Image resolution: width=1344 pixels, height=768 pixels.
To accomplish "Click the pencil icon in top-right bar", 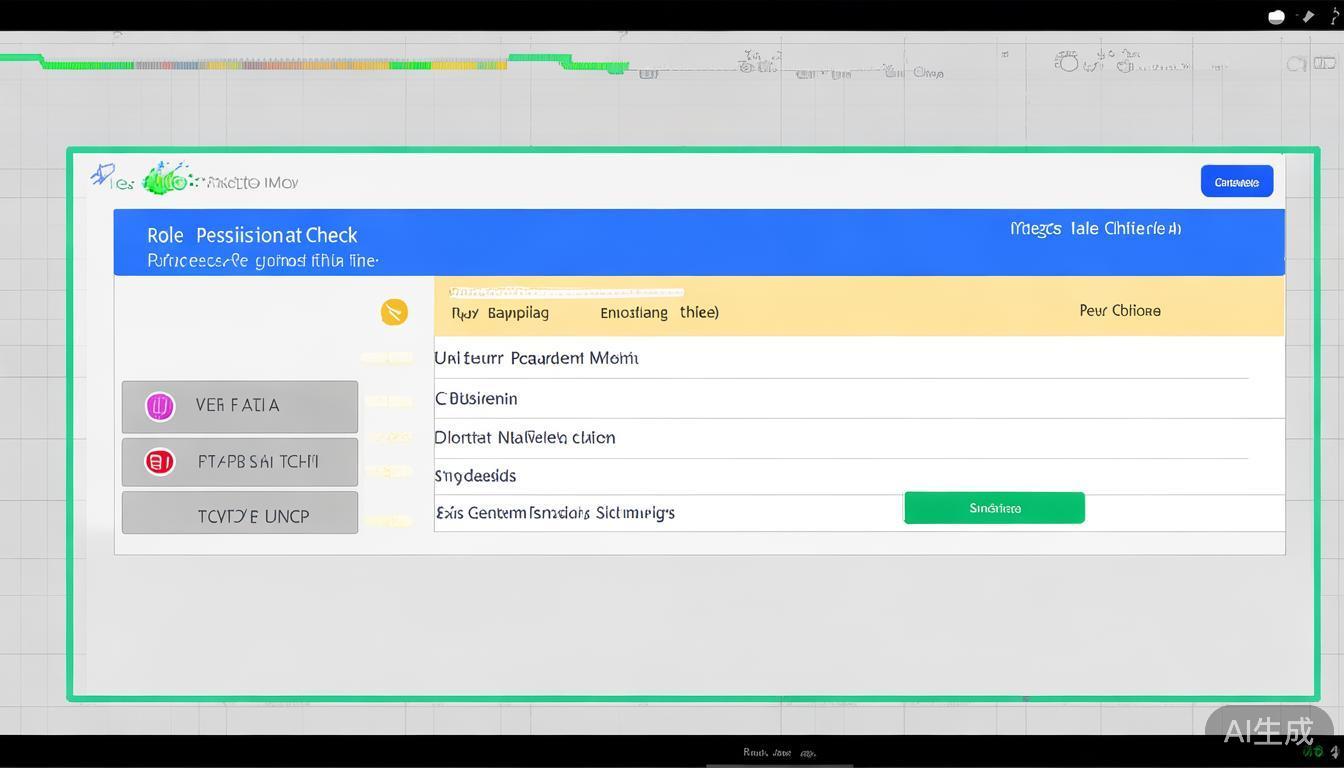I will (1307, 16).
